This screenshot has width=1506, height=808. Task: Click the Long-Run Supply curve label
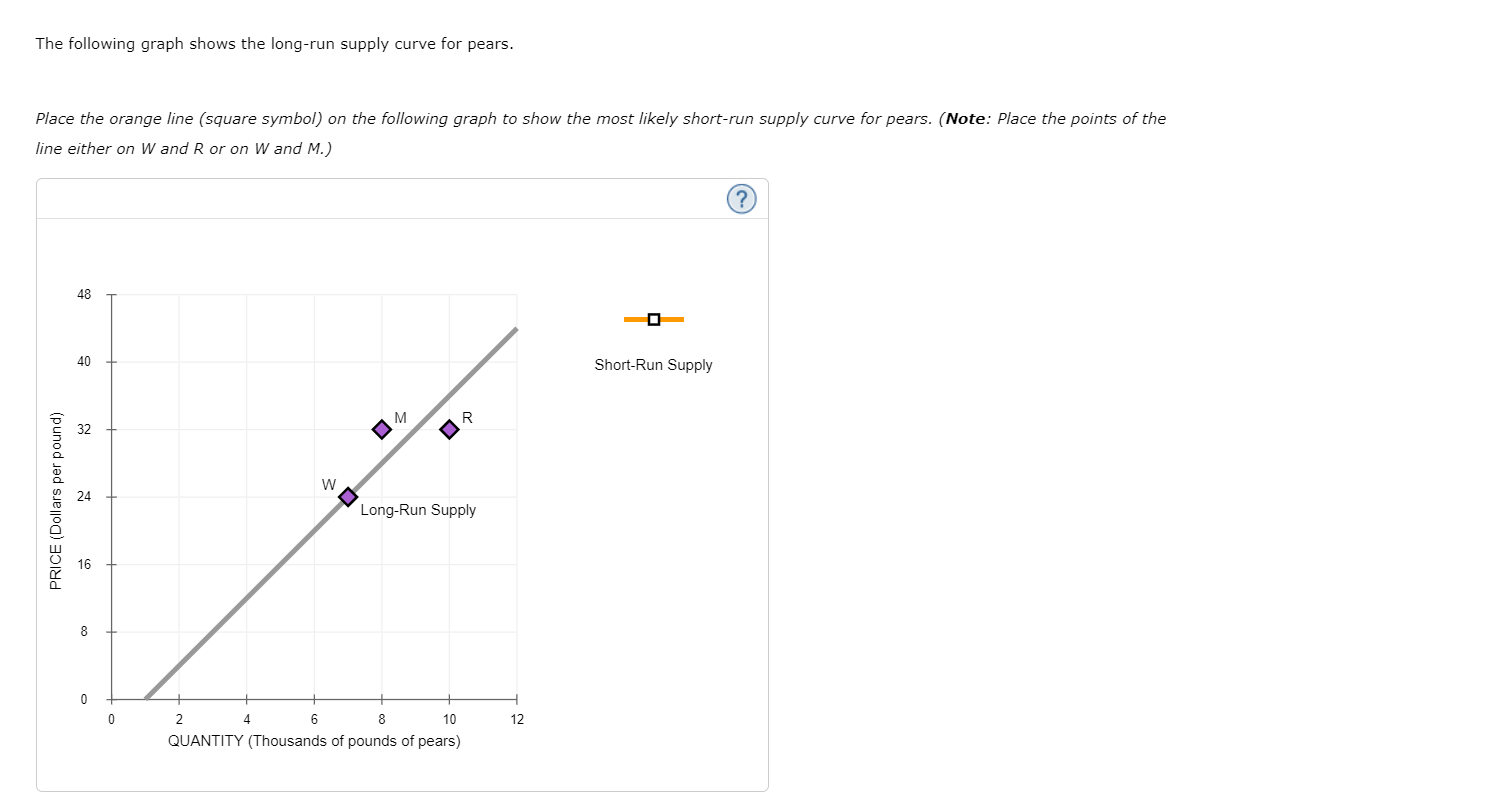(418, 510)
